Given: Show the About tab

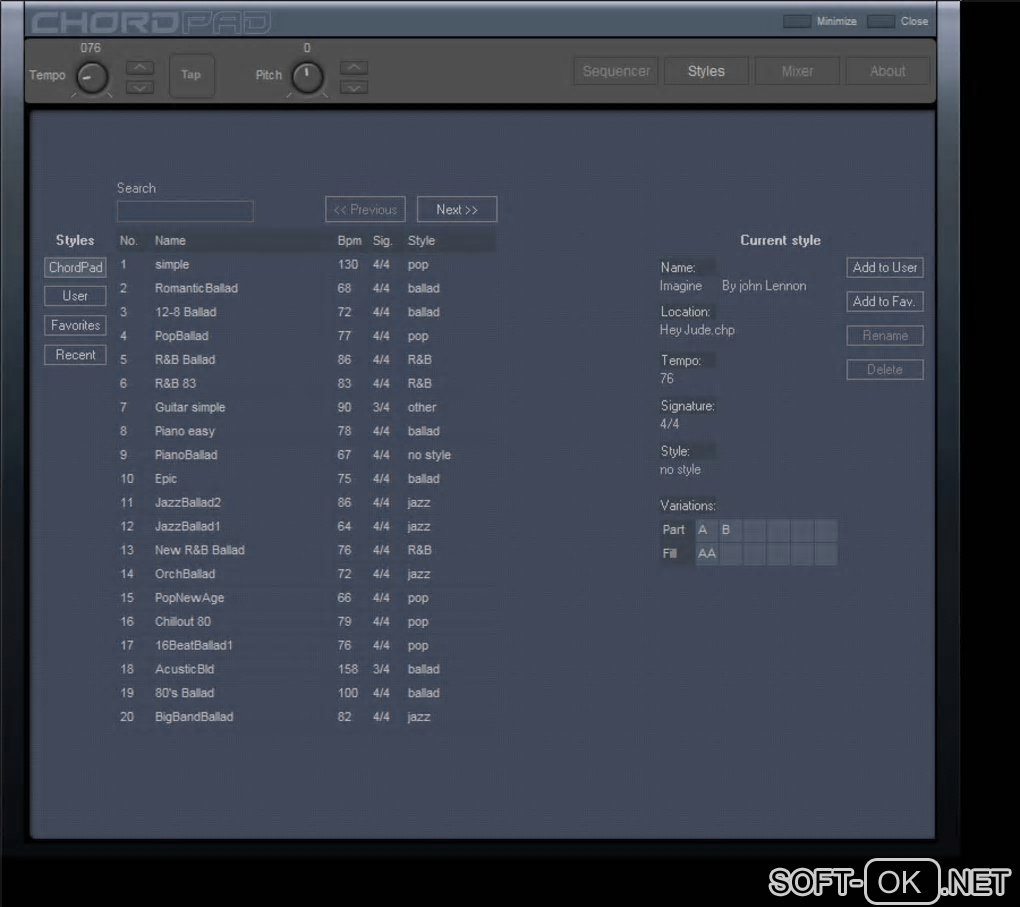Looking at the screenshot, I should click(x=888, y=71).
